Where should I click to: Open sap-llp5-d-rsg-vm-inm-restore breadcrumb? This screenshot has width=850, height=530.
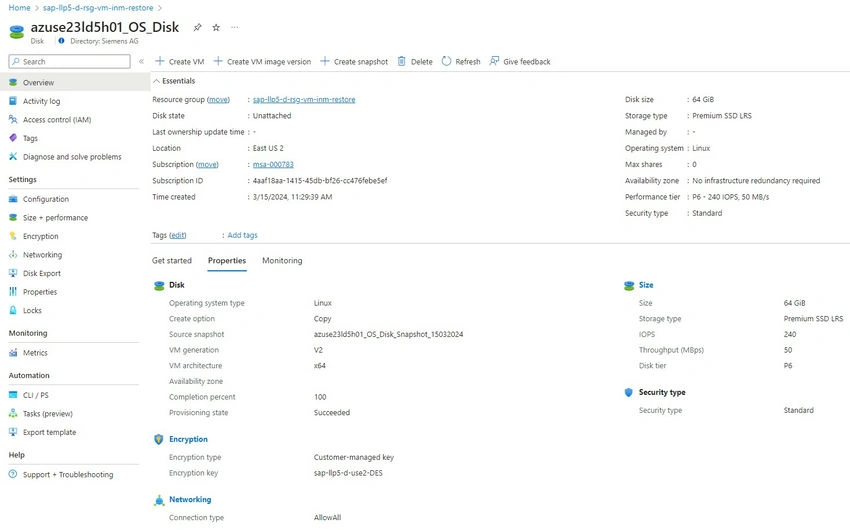98,8
